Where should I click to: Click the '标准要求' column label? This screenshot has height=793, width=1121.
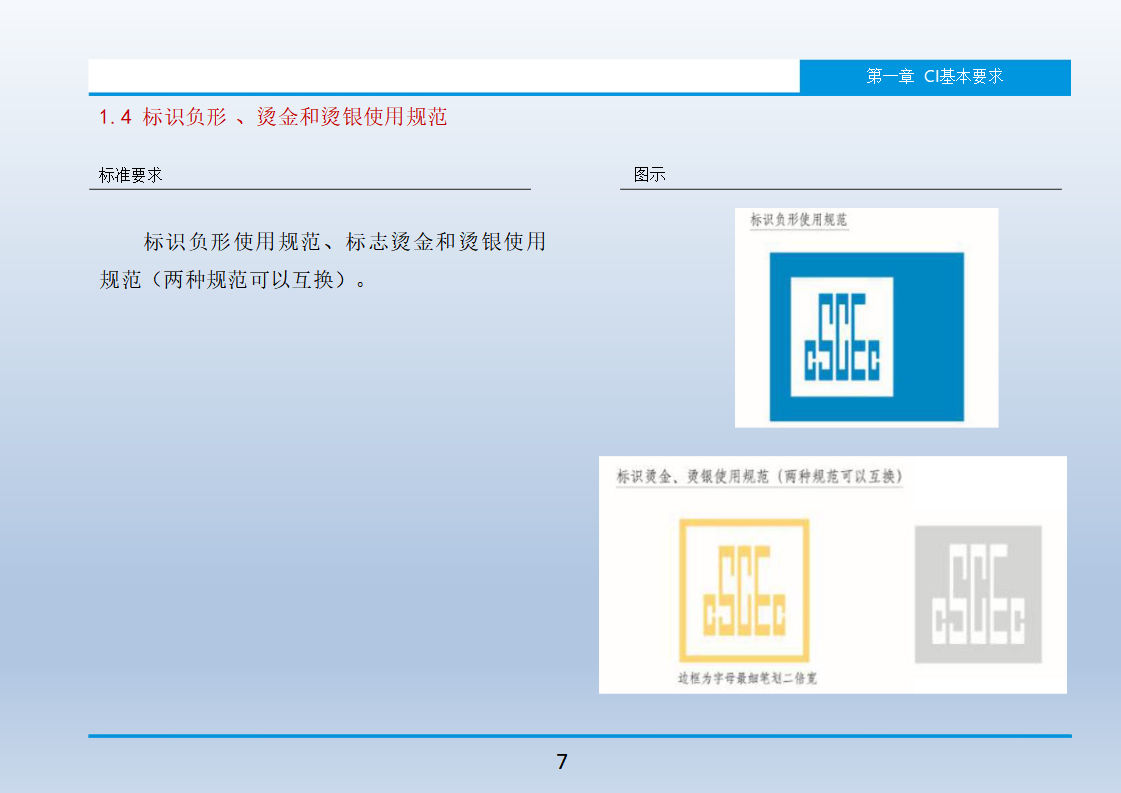130,175
